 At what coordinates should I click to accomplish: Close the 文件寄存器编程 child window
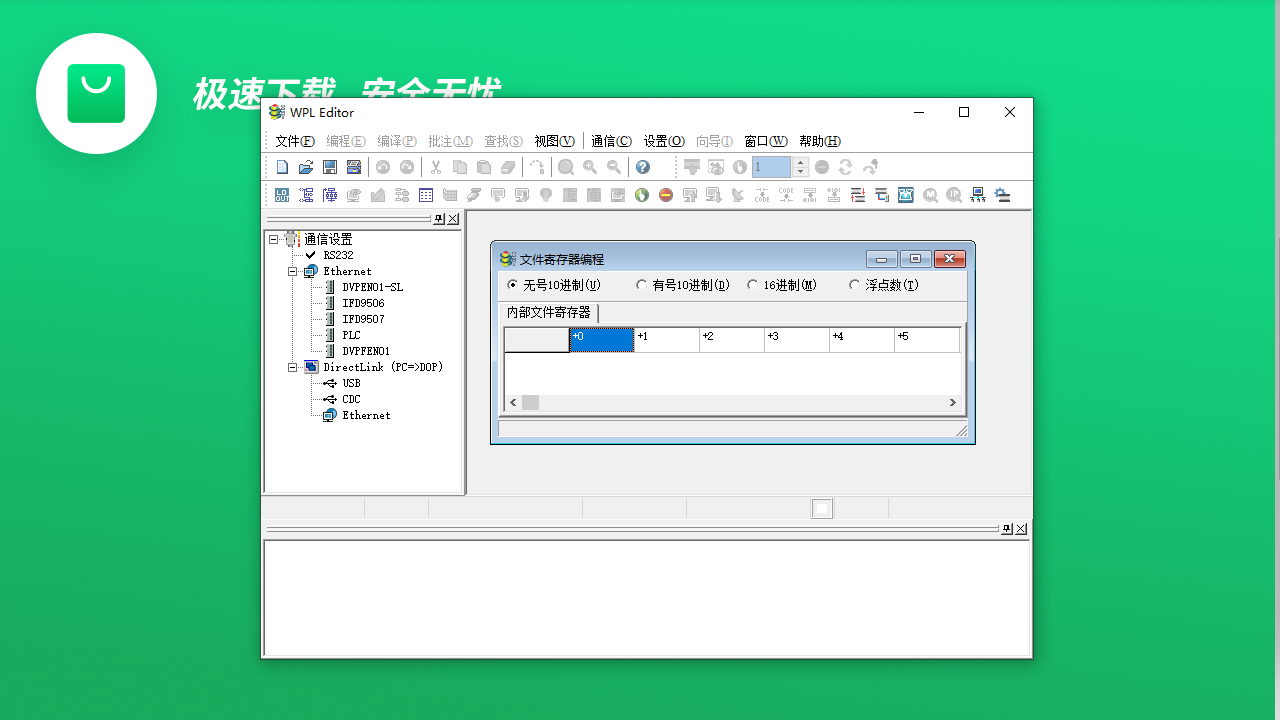[949, 259]
